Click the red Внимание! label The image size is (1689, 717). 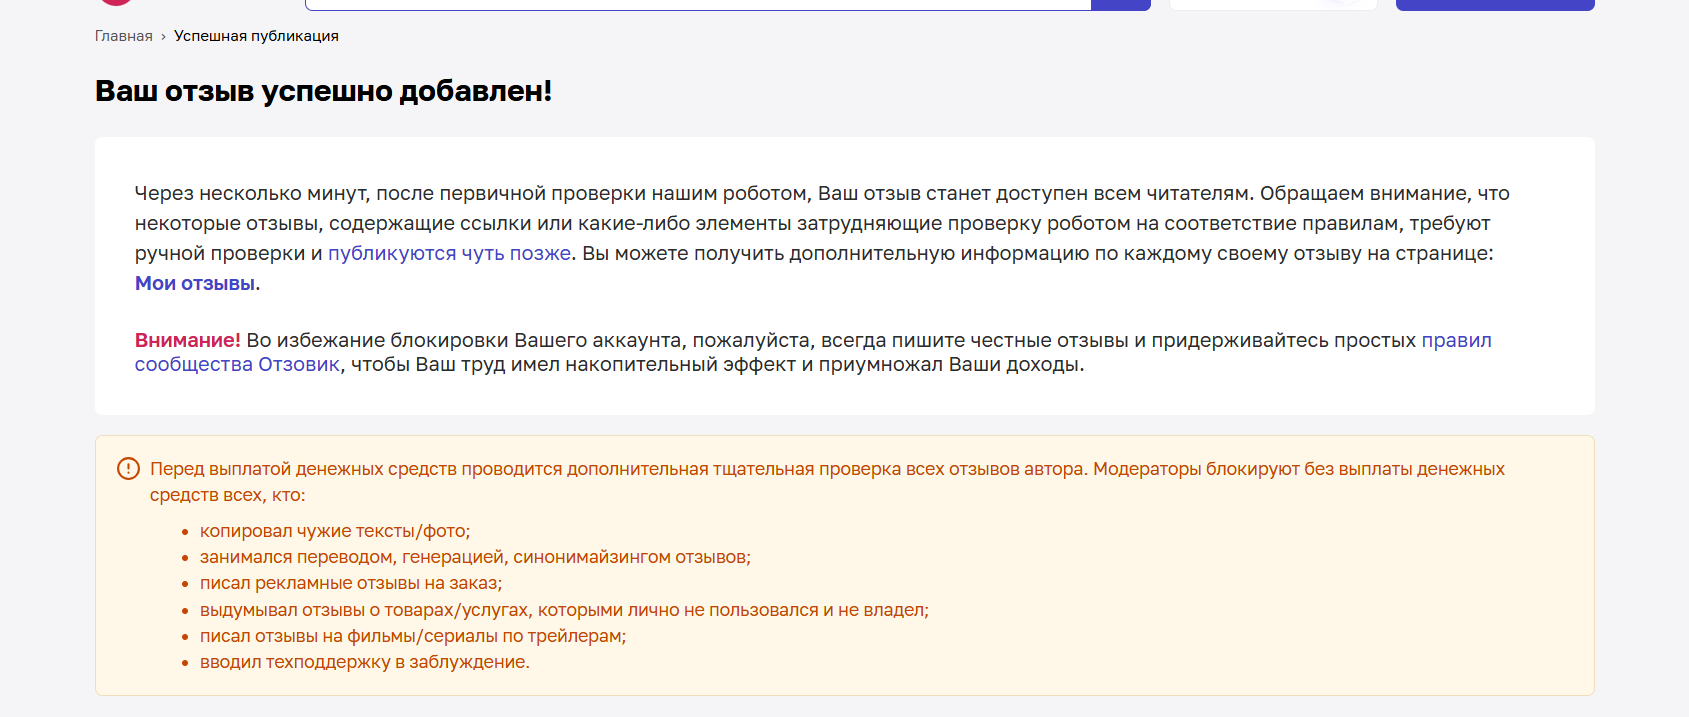pos(188,340)
